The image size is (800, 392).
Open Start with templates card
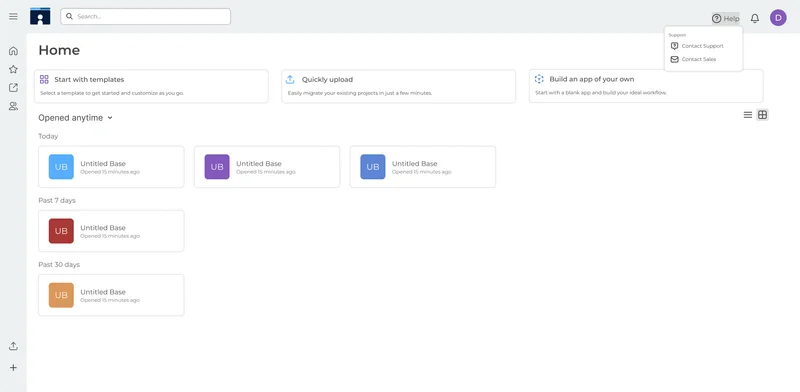coord(151,86)
